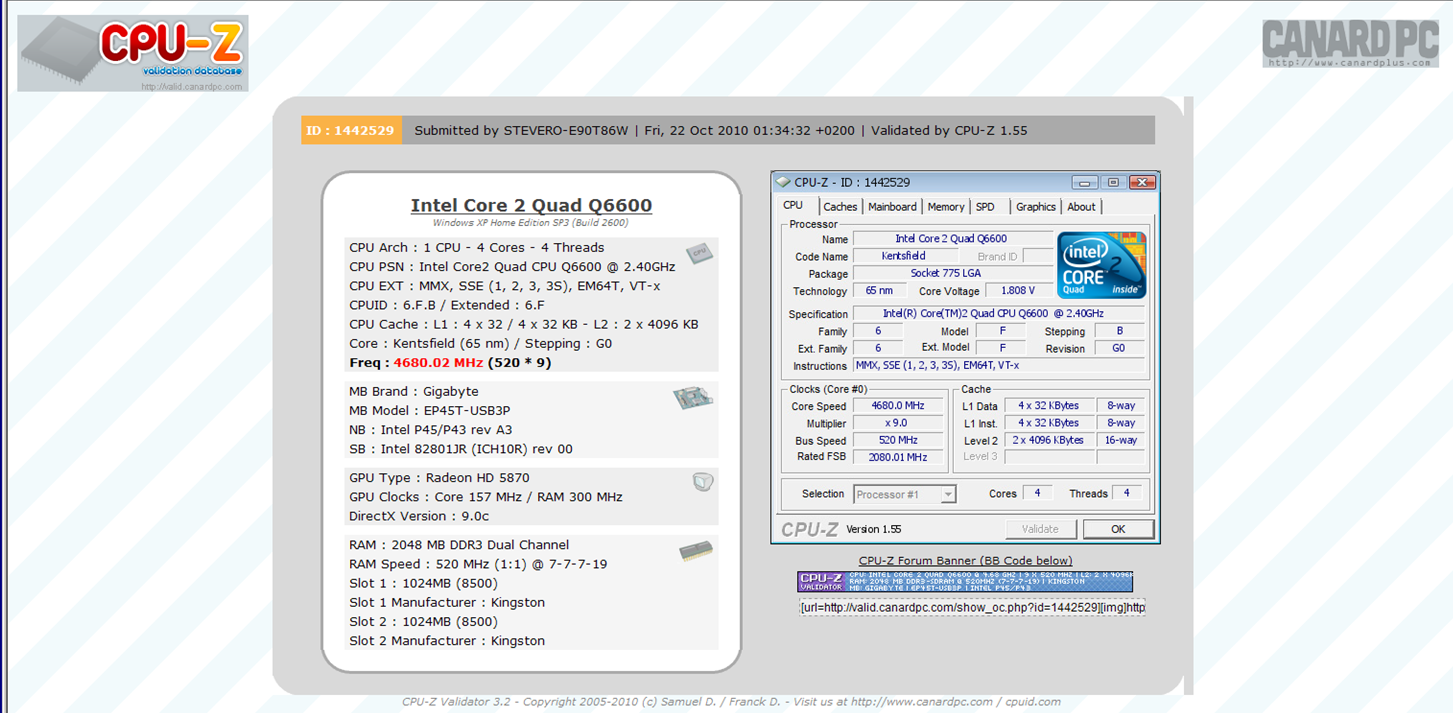Click the Package Socket 775 LGA field

952,273
